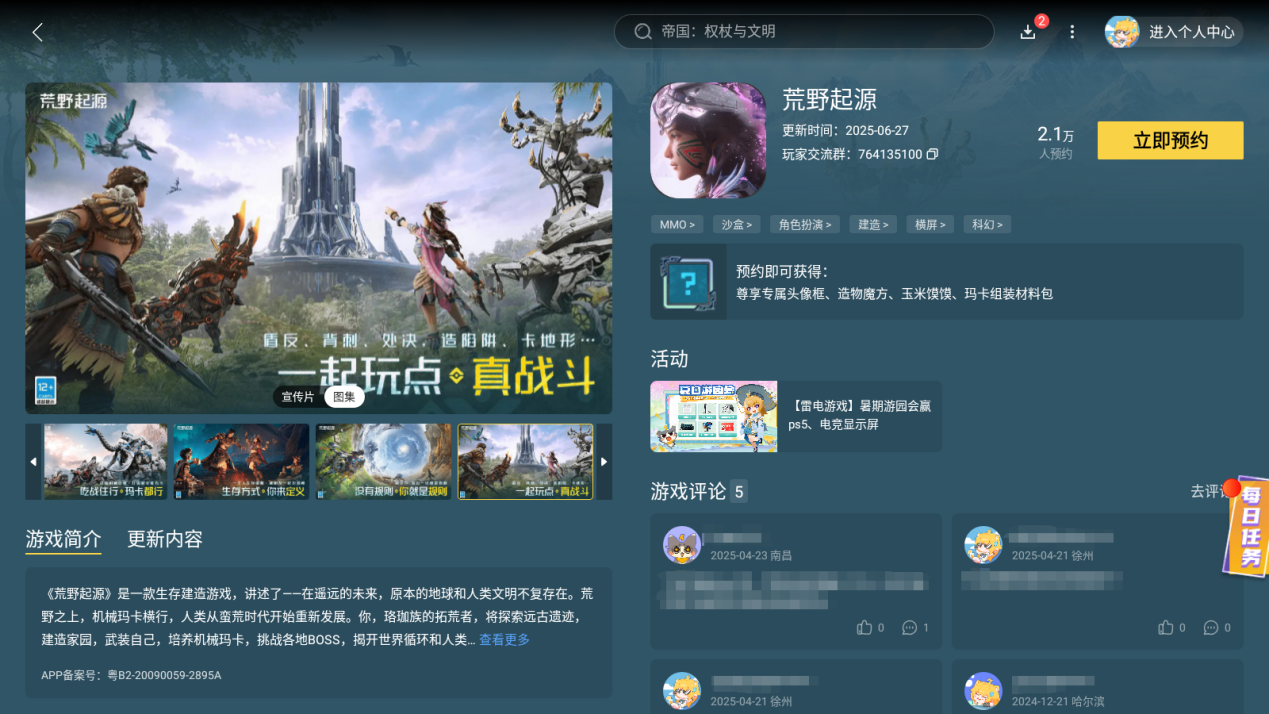Open the downloads icon with badge 2

pos(1028,32)
